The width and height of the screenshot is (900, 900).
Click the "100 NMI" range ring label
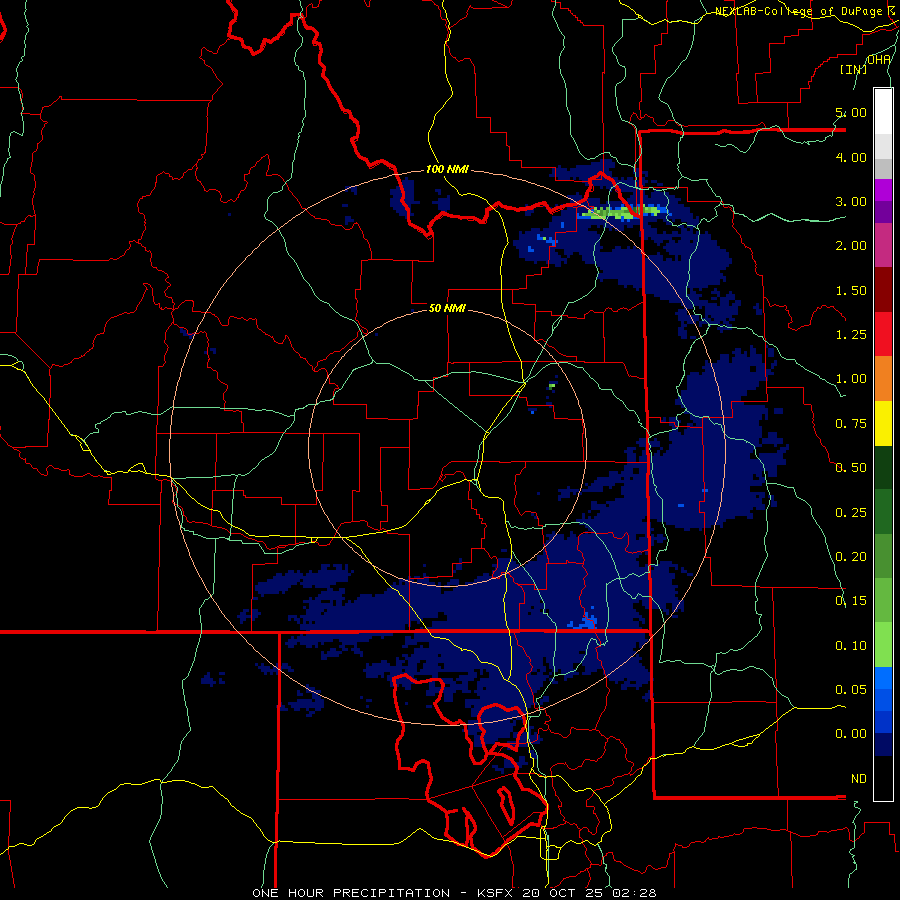447,169
